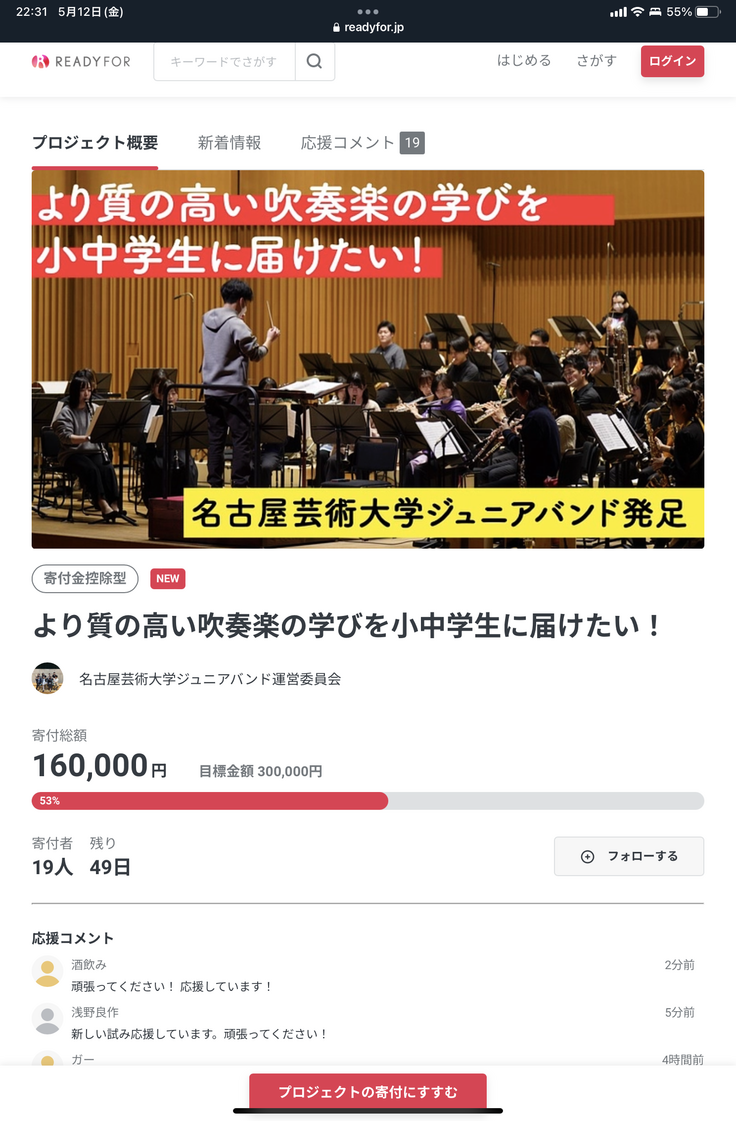This screenshot has width=736, height=1121.
Task: Tap the 酒飲み commenter avatar
Action: pos(47,972)
